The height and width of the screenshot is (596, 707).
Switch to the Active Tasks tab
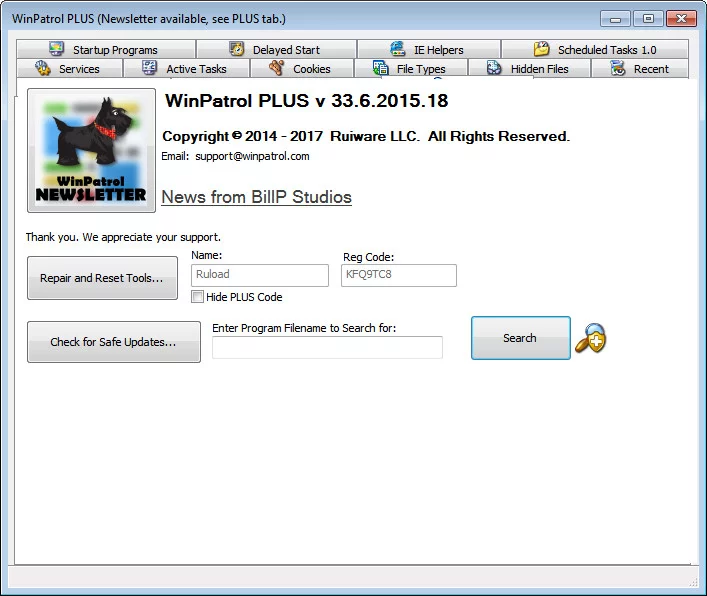tap(186, 69)
